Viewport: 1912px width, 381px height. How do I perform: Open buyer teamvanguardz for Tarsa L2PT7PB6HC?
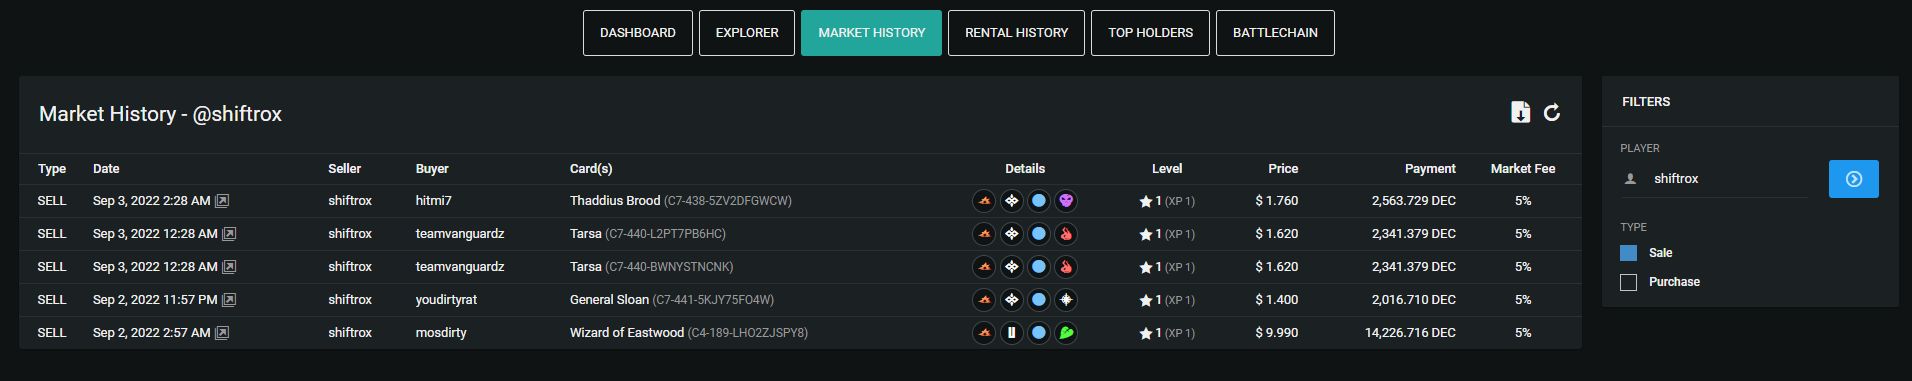point(460,234)
